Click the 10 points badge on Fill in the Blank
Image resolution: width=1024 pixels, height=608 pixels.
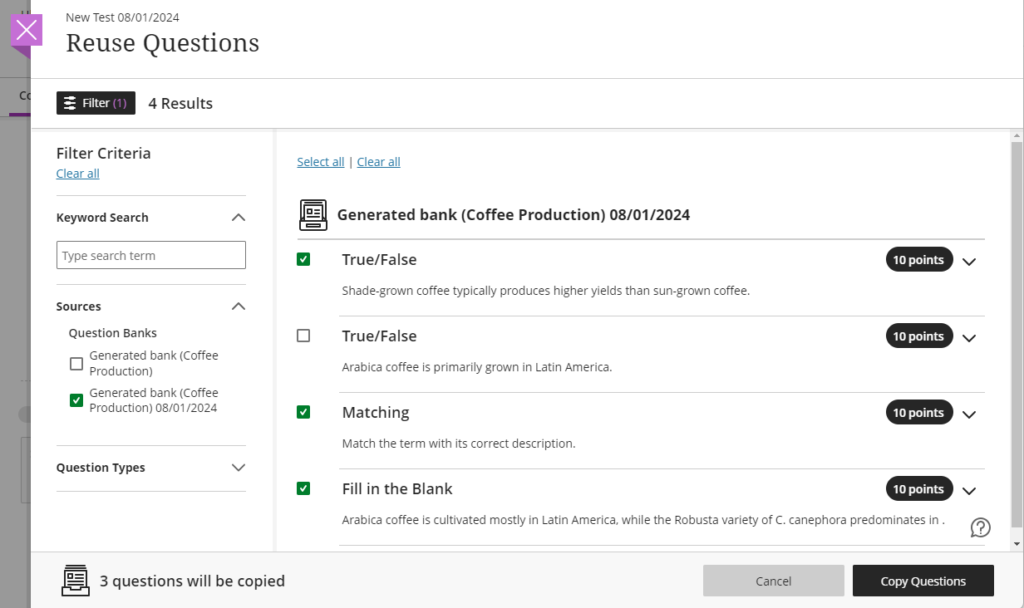(x=919, y=489)
